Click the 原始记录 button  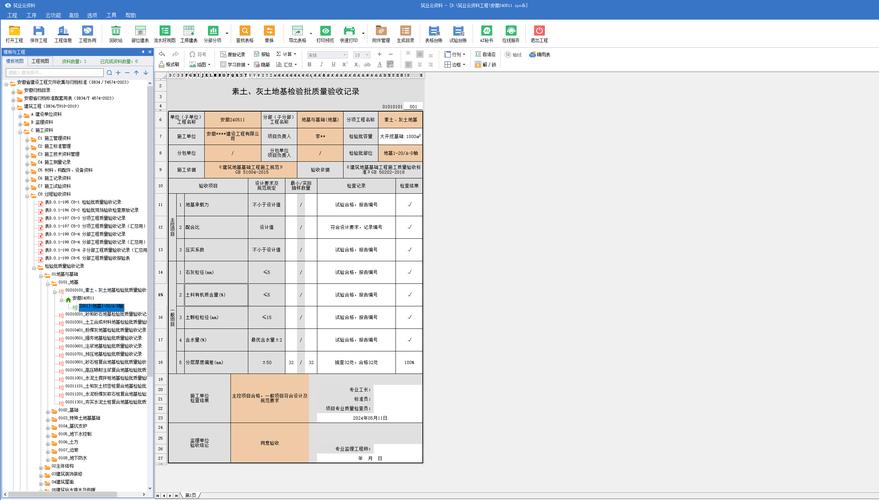(233, 54)
